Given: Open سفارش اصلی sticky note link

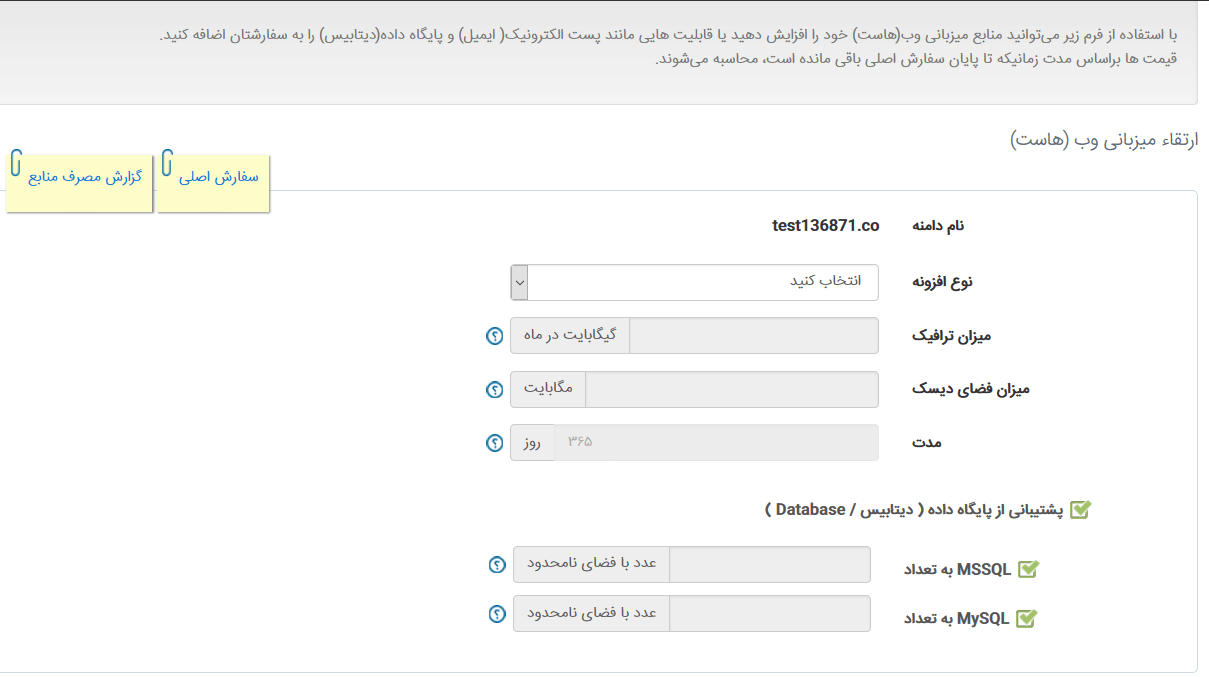Looking at the screenshot, I should pyautogui.click(x=219, y=177).
